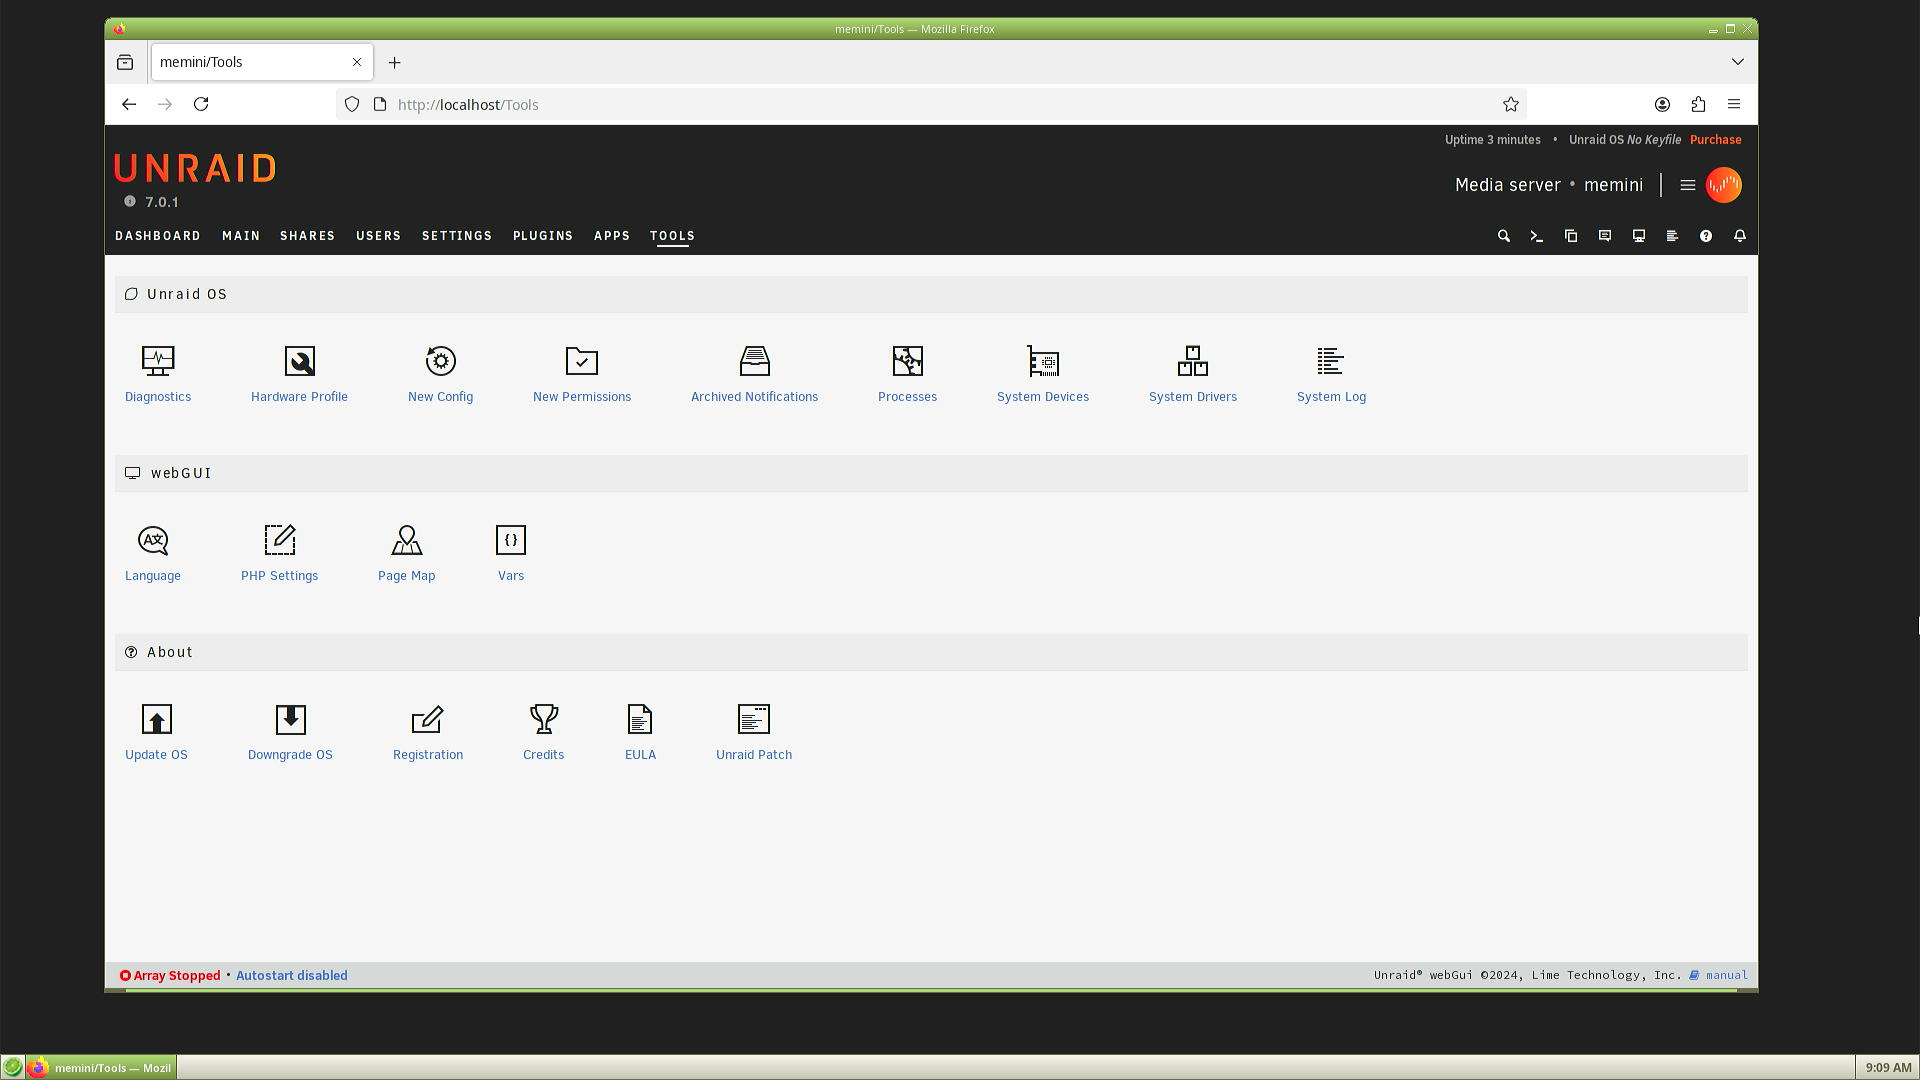
Task: Reload the page in Firefox
Action: point(201,104)
